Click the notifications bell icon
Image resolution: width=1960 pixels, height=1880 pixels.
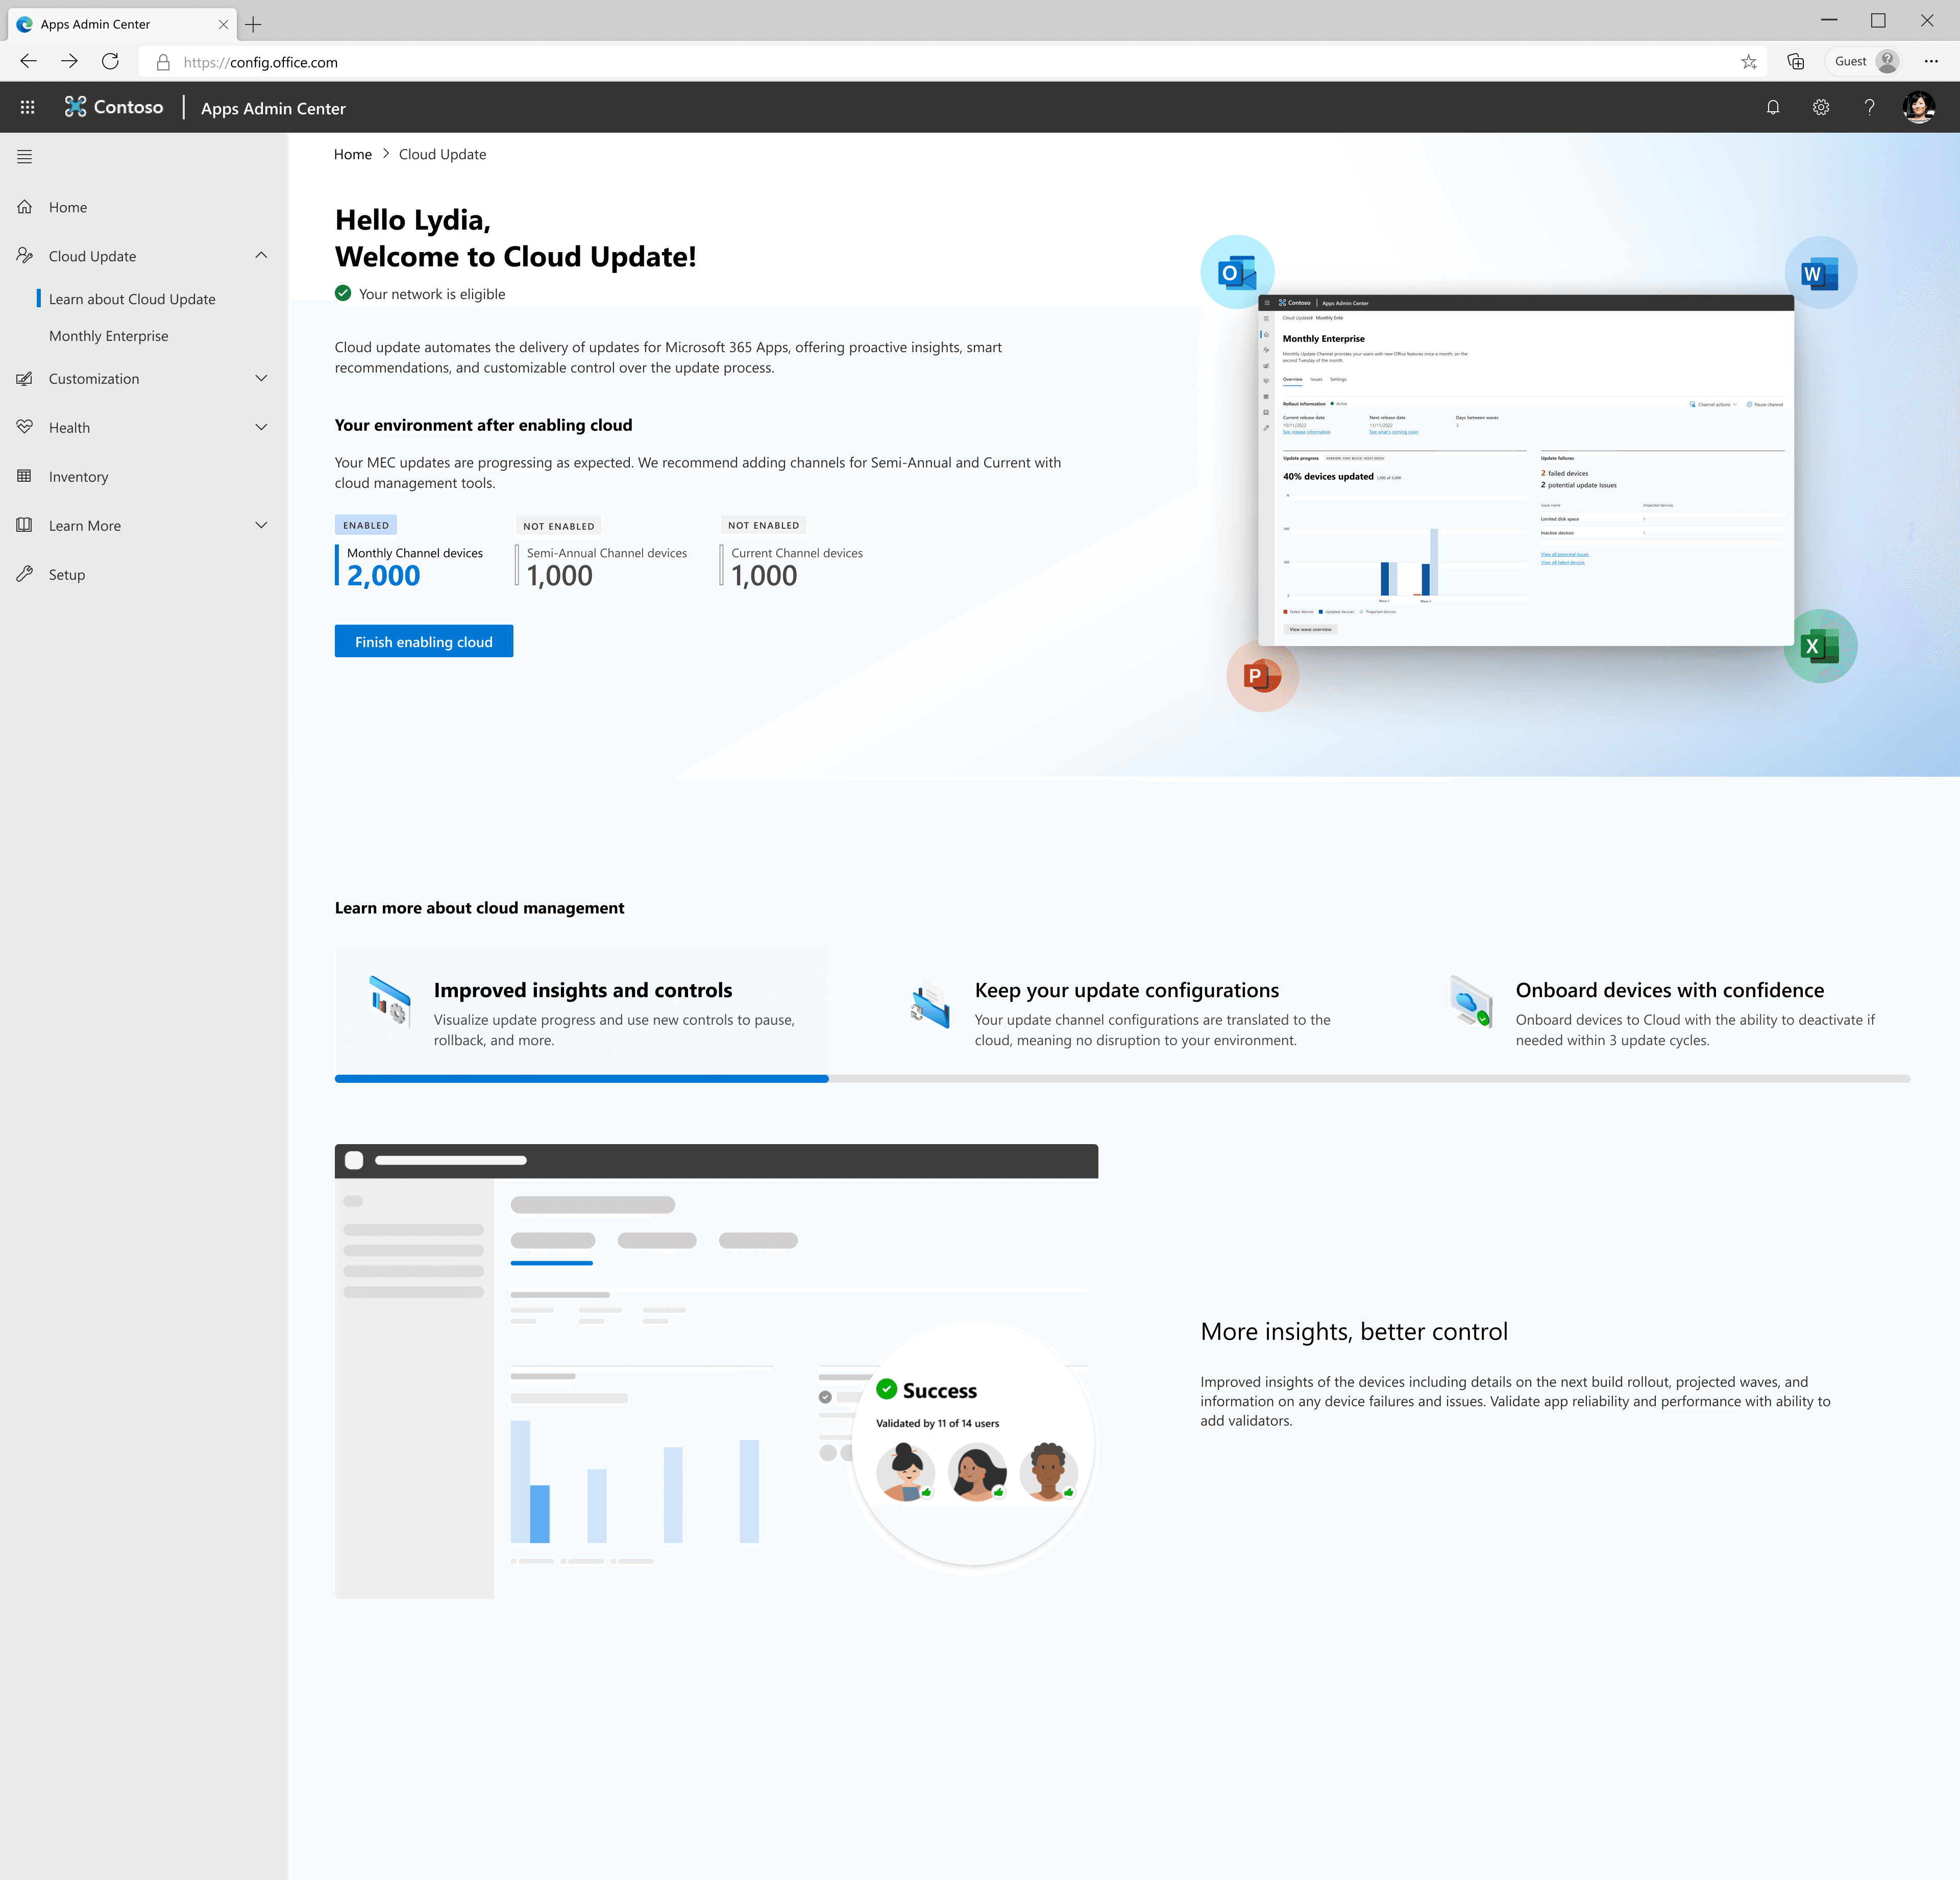[x=1772, y=107]
